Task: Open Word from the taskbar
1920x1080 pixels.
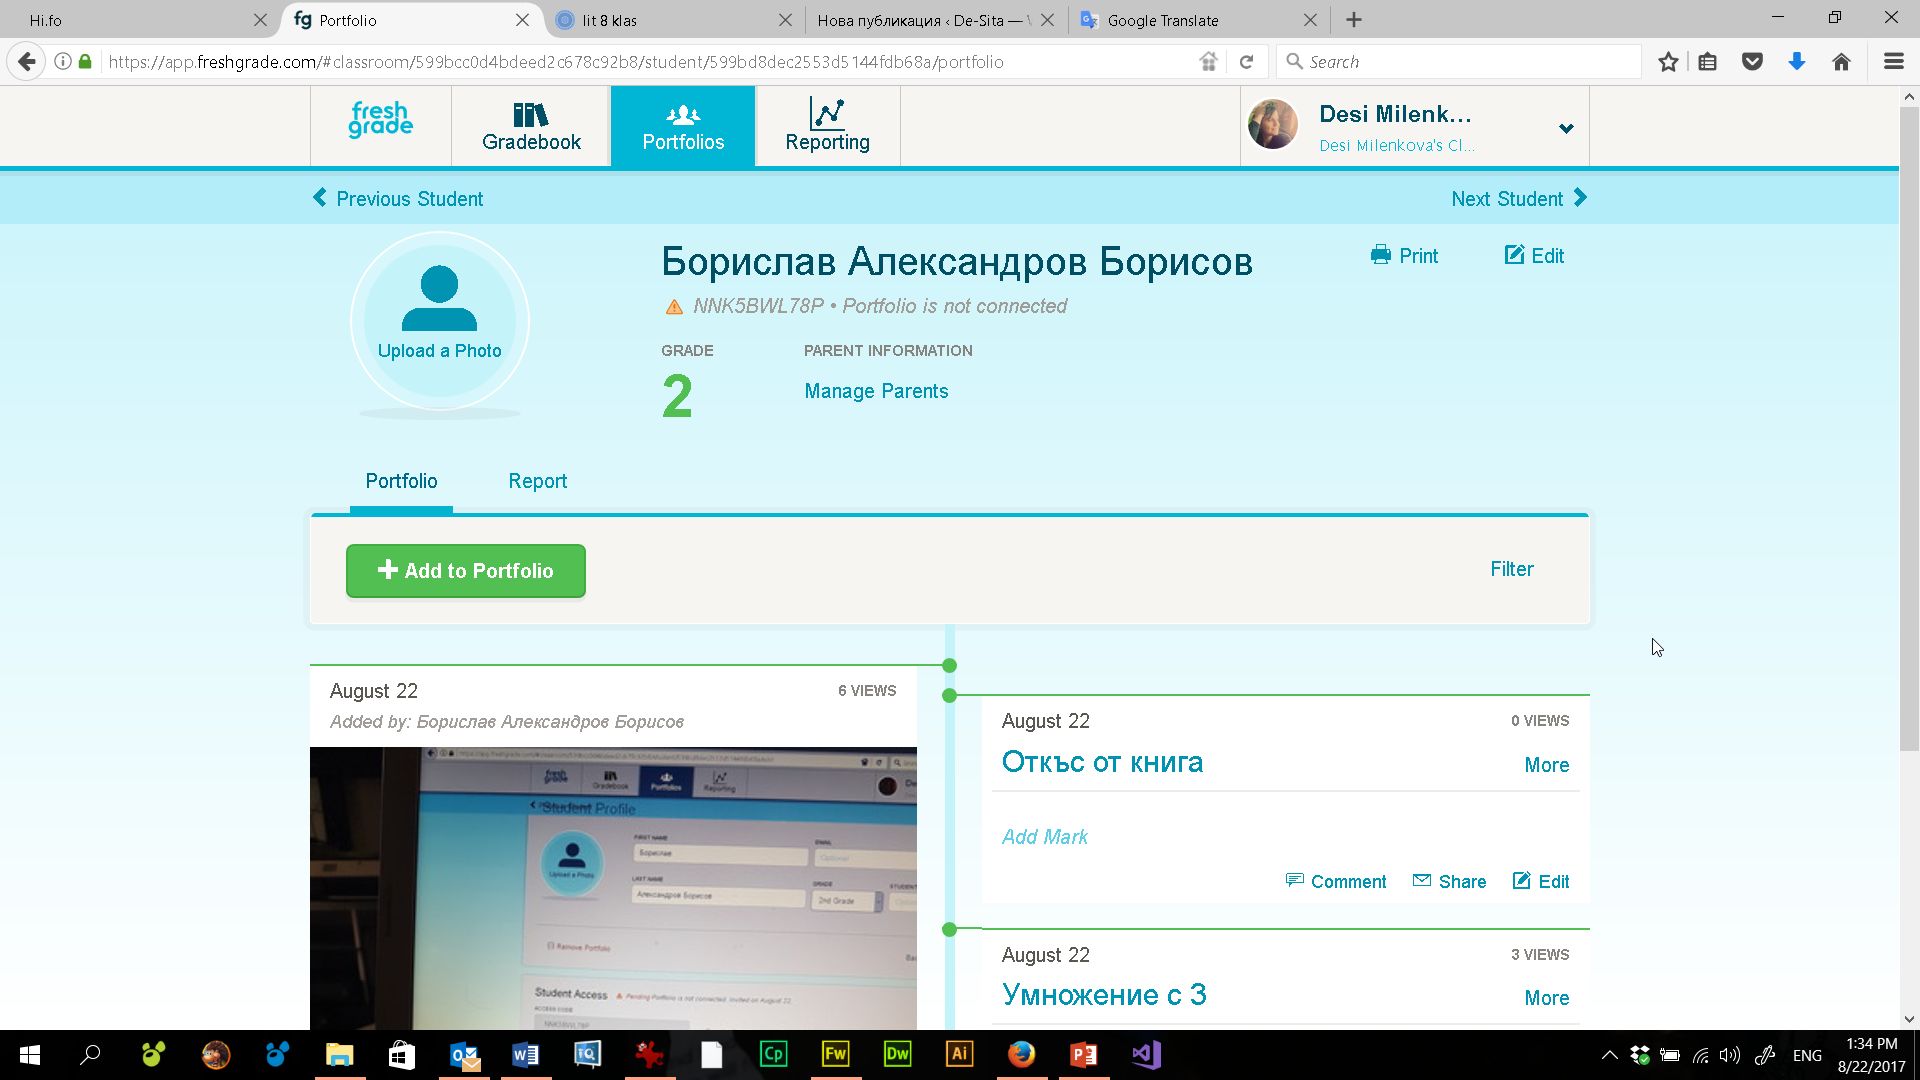Action: 526,1055
